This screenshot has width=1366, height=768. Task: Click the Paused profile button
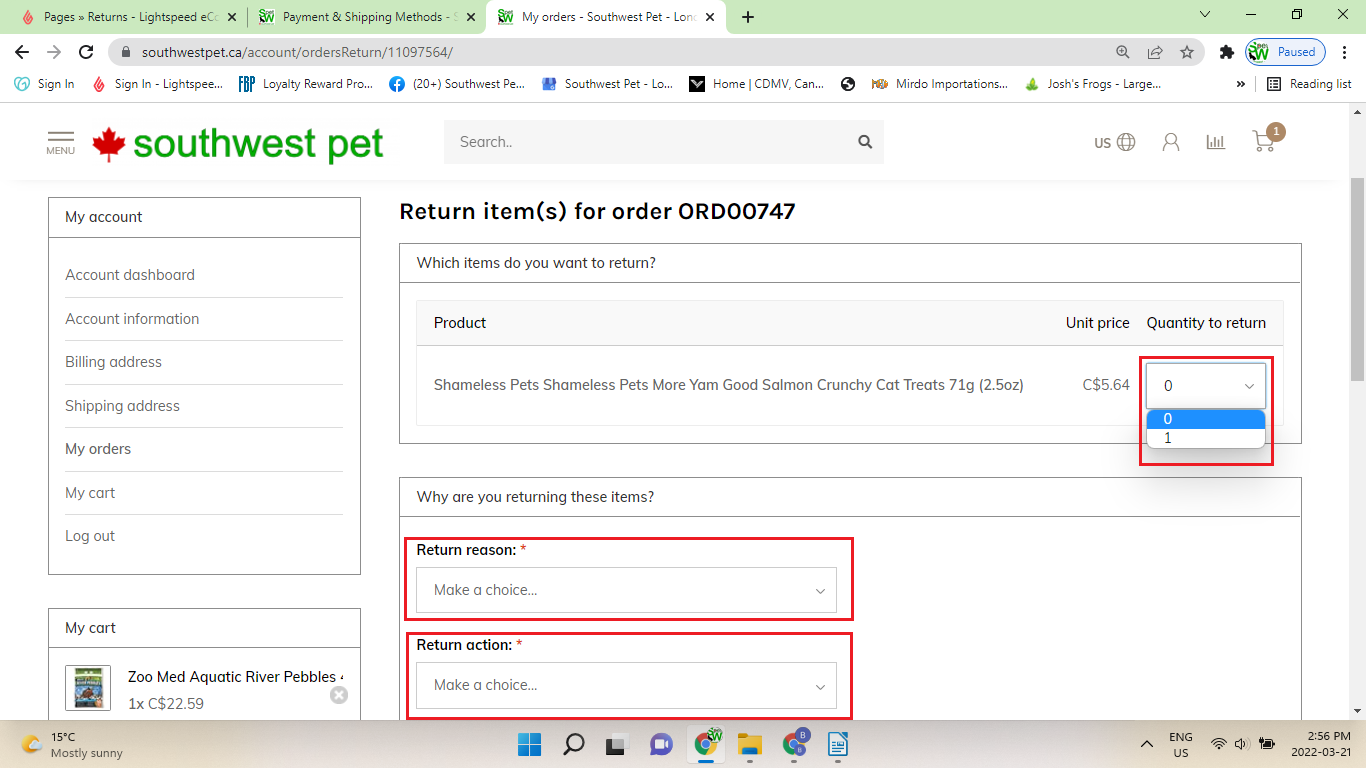tap(1285, 52)
